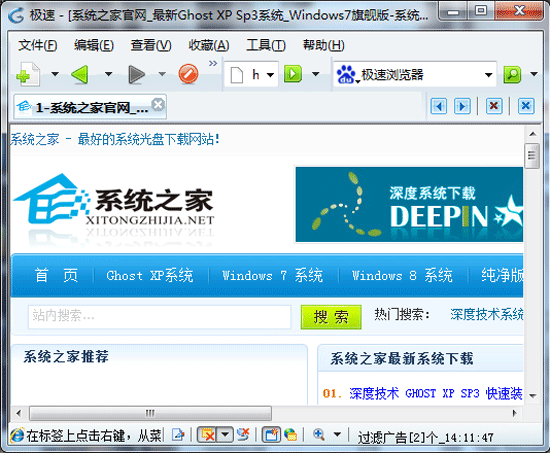This screenshot has height=453, width=550.
Task: Click the horizontal scroll left arrow
Action: (x=19, y=413)
